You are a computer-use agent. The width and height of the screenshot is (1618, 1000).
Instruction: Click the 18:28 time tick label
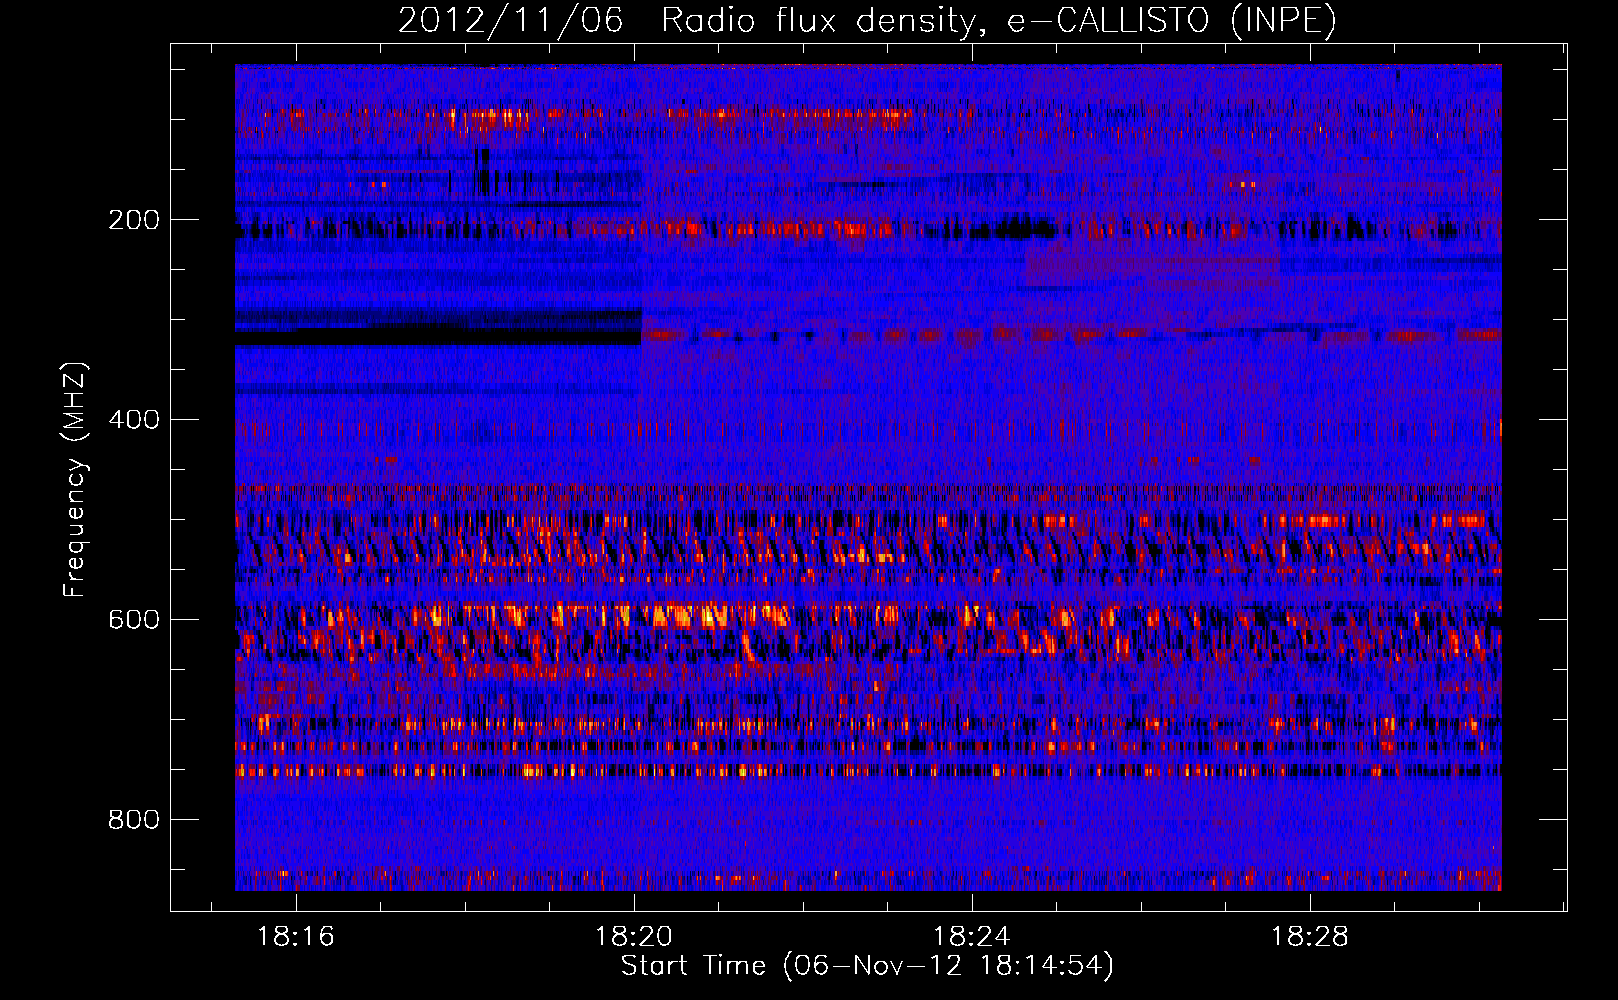coord(1310,937)
